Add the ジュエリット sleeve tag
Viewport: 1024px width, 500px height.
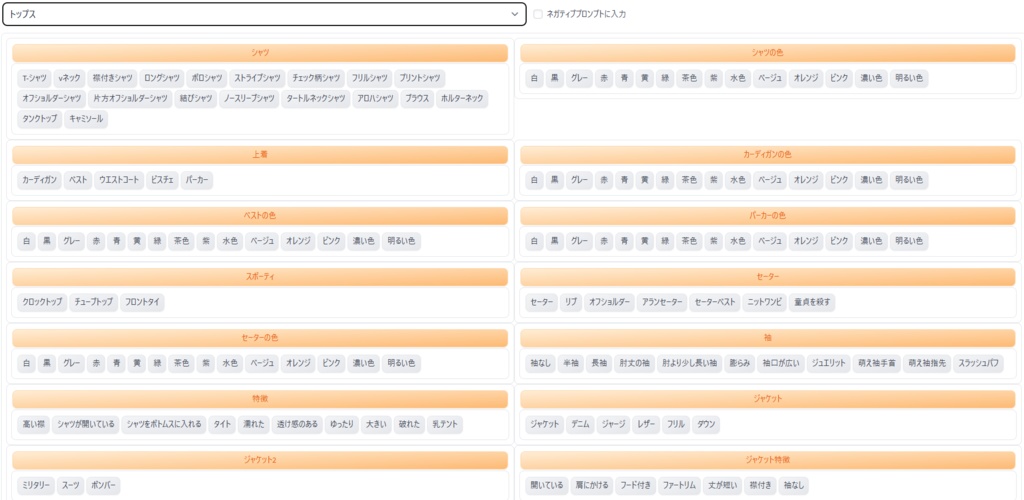[x=828, y=363]
